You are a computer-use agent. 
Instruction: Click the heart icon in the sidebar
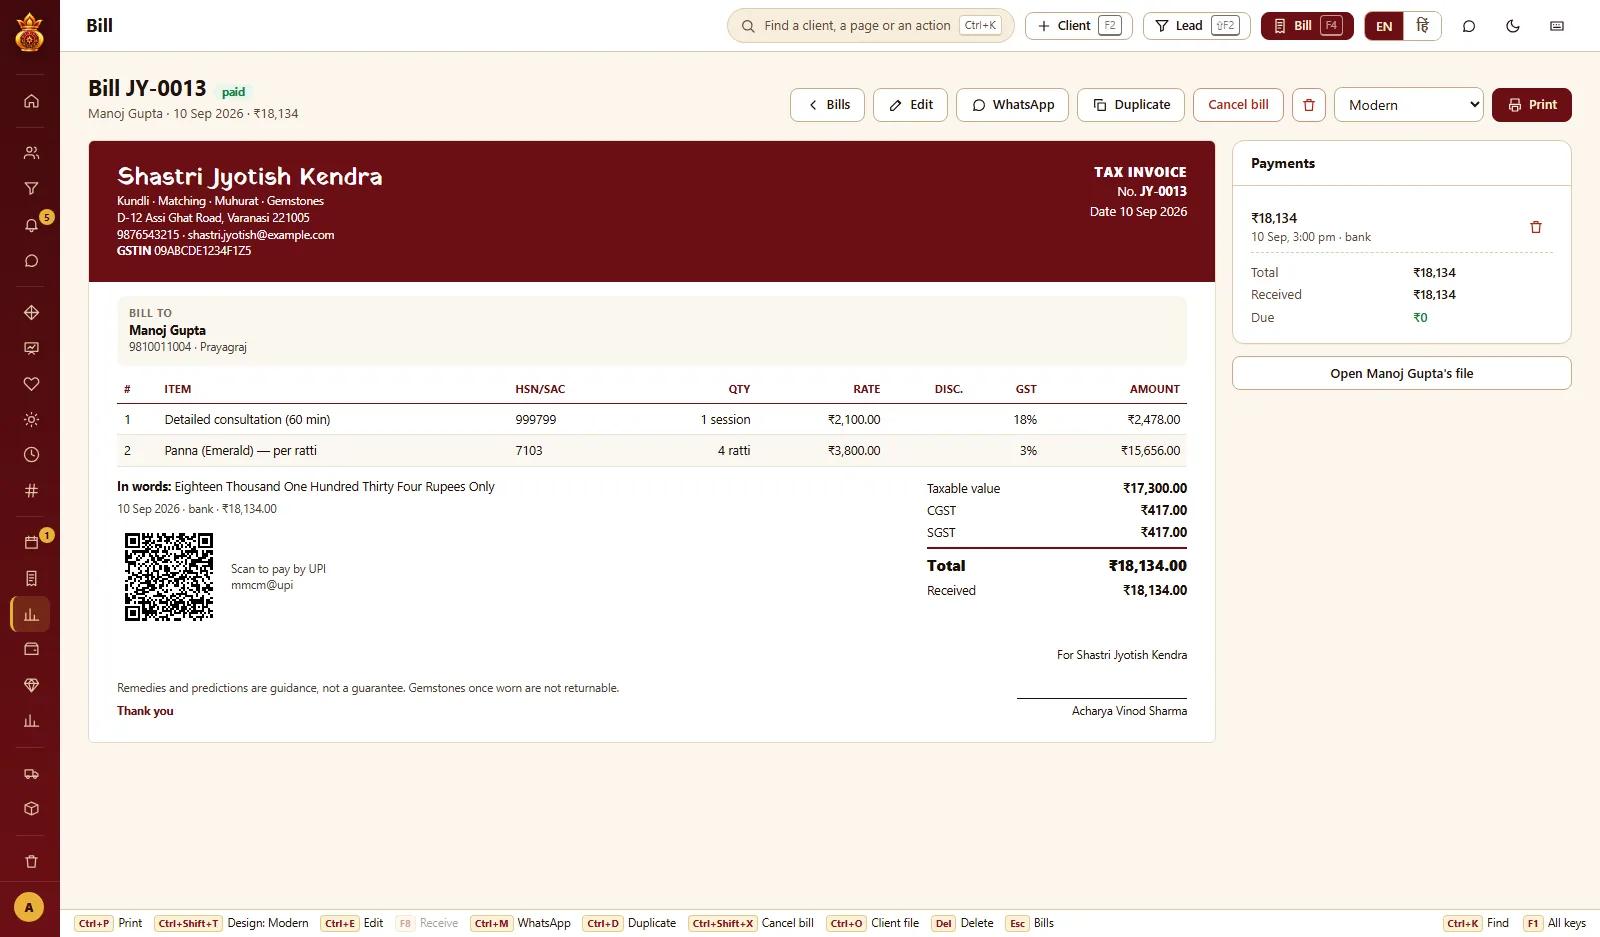pos(31,384)
